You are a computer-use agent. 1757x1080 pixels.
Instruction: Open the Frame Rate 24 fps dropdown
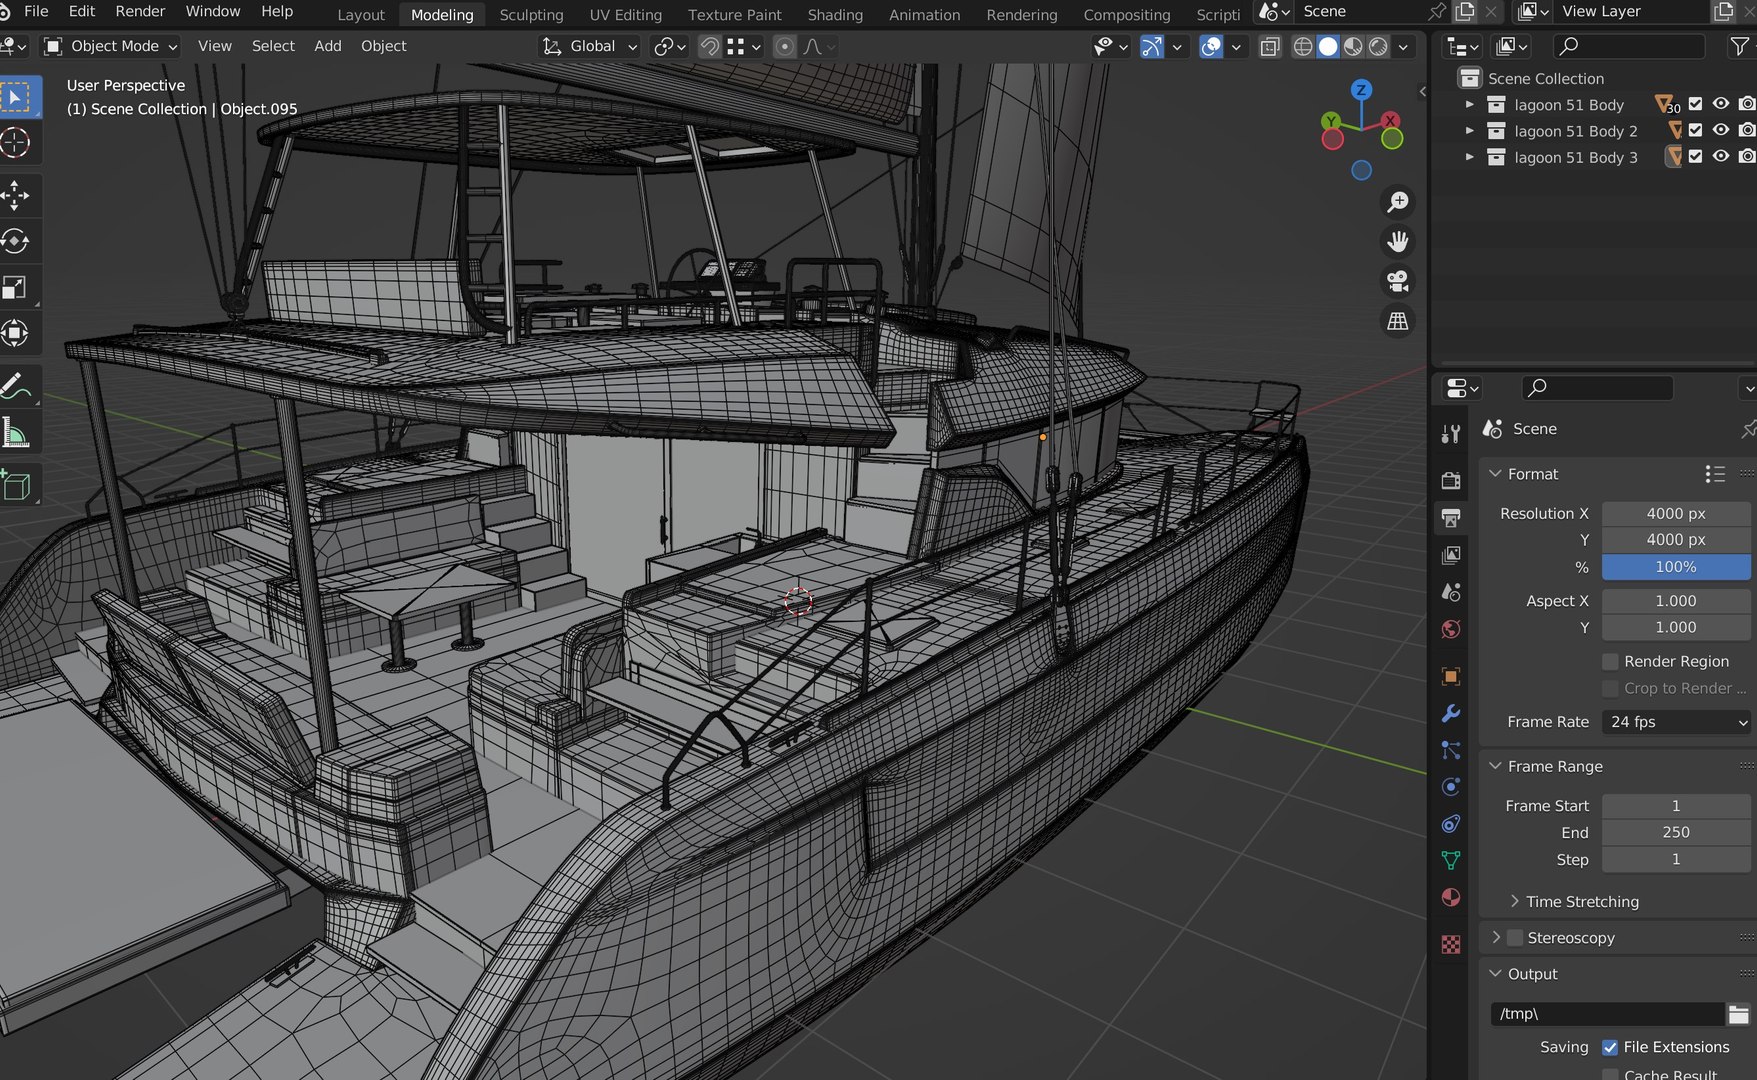pos(1676,722)
